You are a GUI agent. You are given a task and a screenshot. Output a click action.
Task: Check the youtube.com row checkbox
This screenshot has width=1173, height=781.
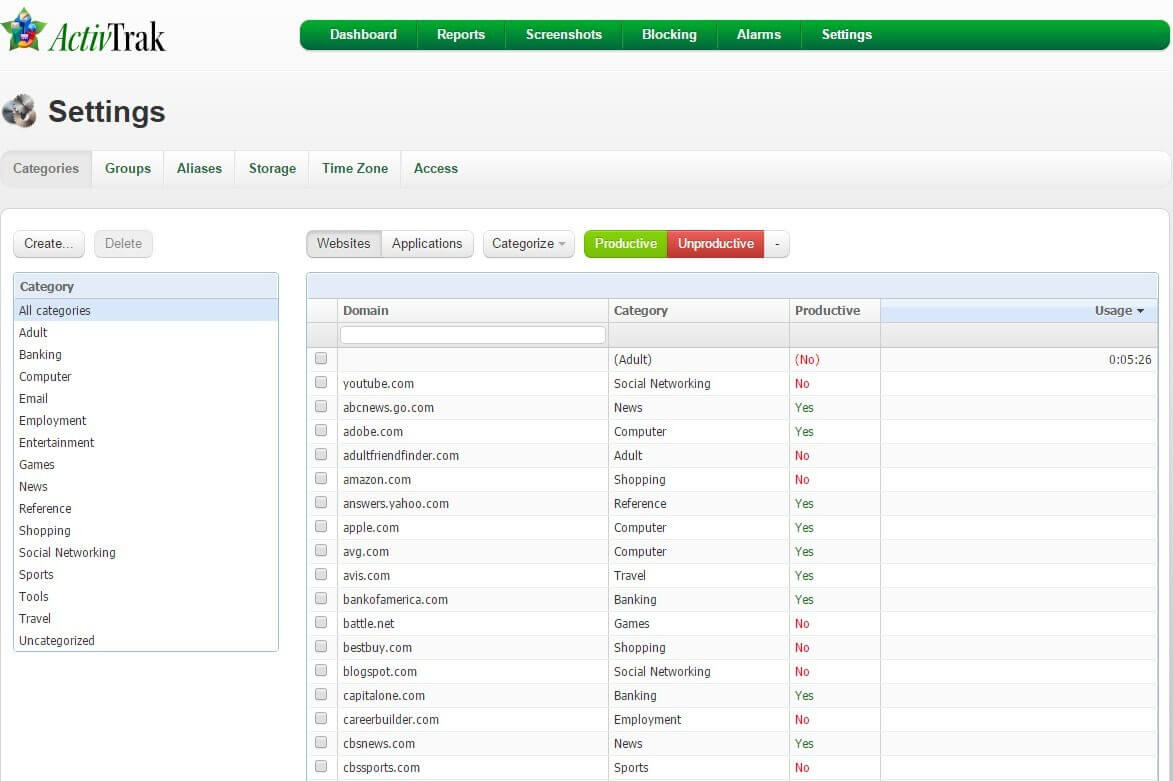pos(321,382)
